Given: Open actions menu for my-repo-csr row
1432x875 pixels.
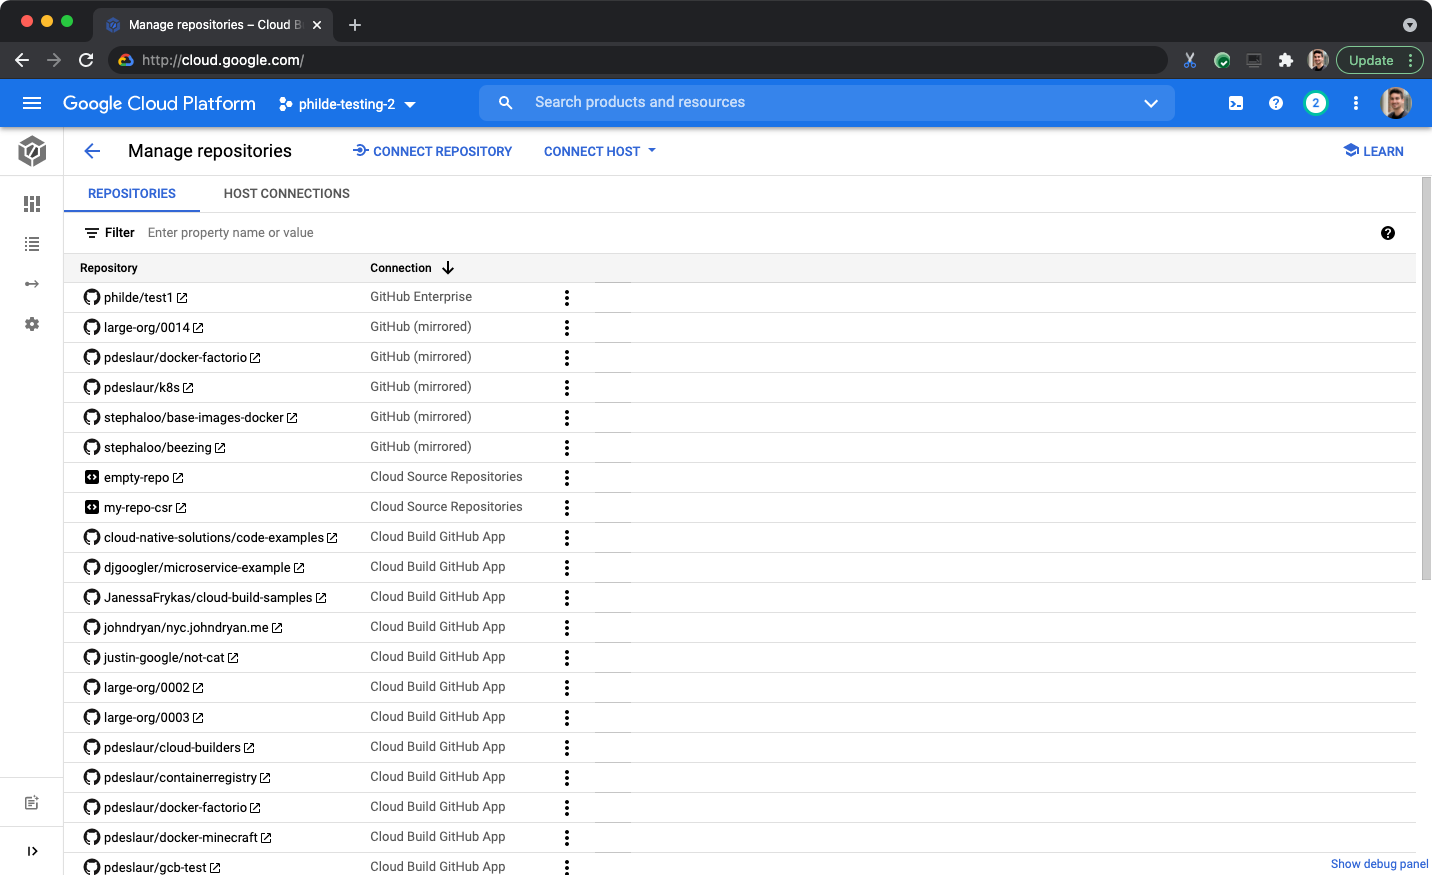Looking at the screenshot, I should pyautogui.click(x=567, y=508).
